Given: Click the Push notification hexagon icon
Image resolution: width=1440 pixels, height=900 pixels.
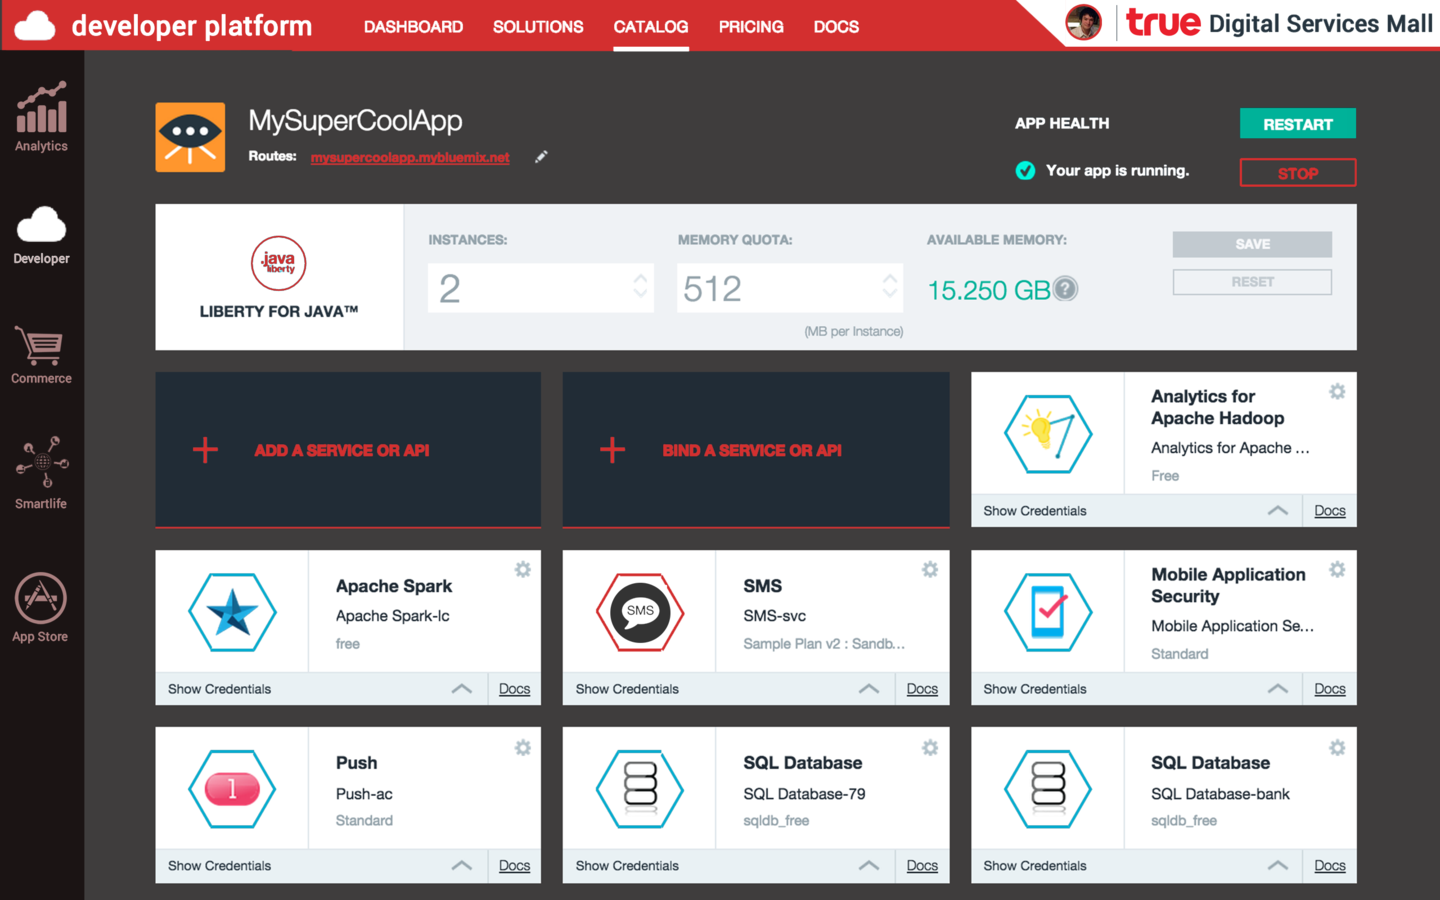Looking at the screenshot, I should tap(232, 789).
